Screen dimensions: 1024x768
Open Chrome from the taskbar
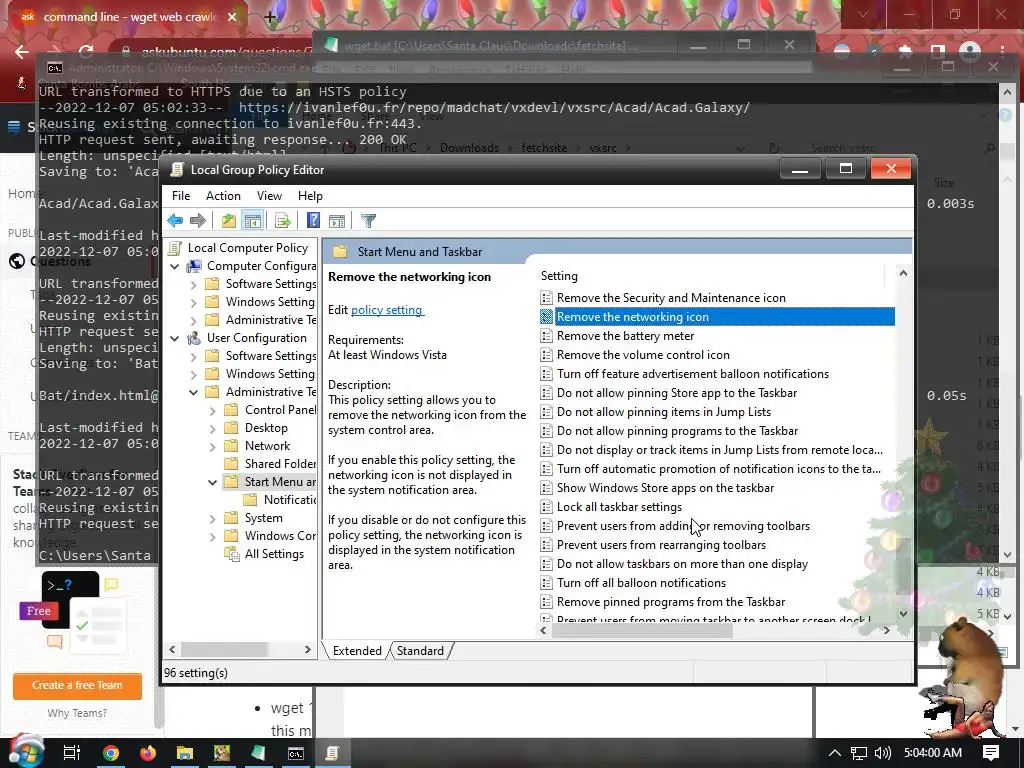coord(110,753)
